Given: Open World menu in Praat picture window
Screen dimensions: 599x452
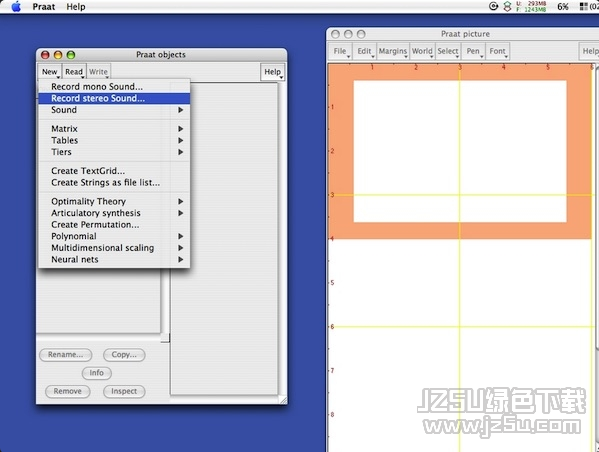Looking at the screenshot, I should (422, 51).
